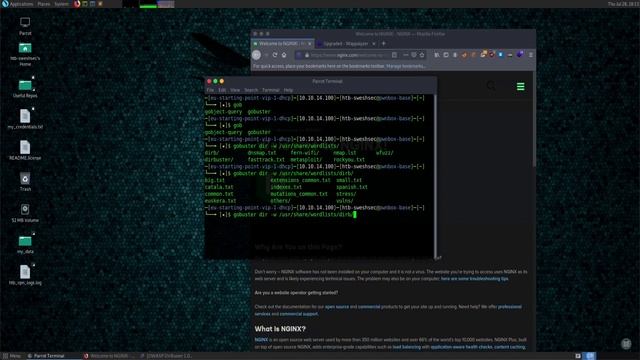Click the Manage bookmarks link
The width and height of the screenshot is (640, 360).
[406, 66]
